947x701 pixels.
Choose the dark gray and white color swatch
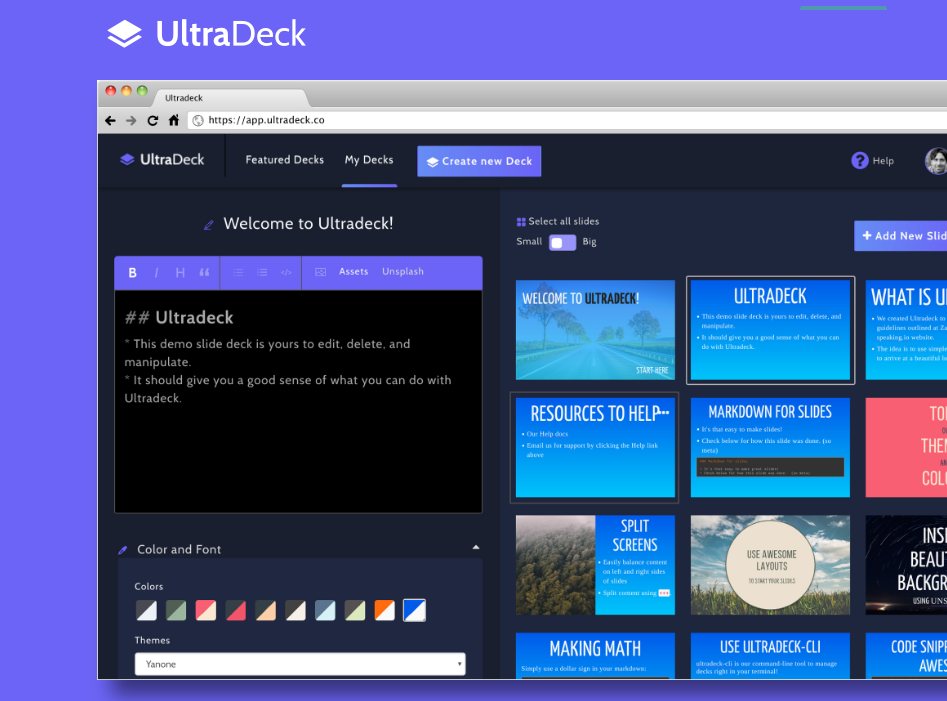[146, 610]
